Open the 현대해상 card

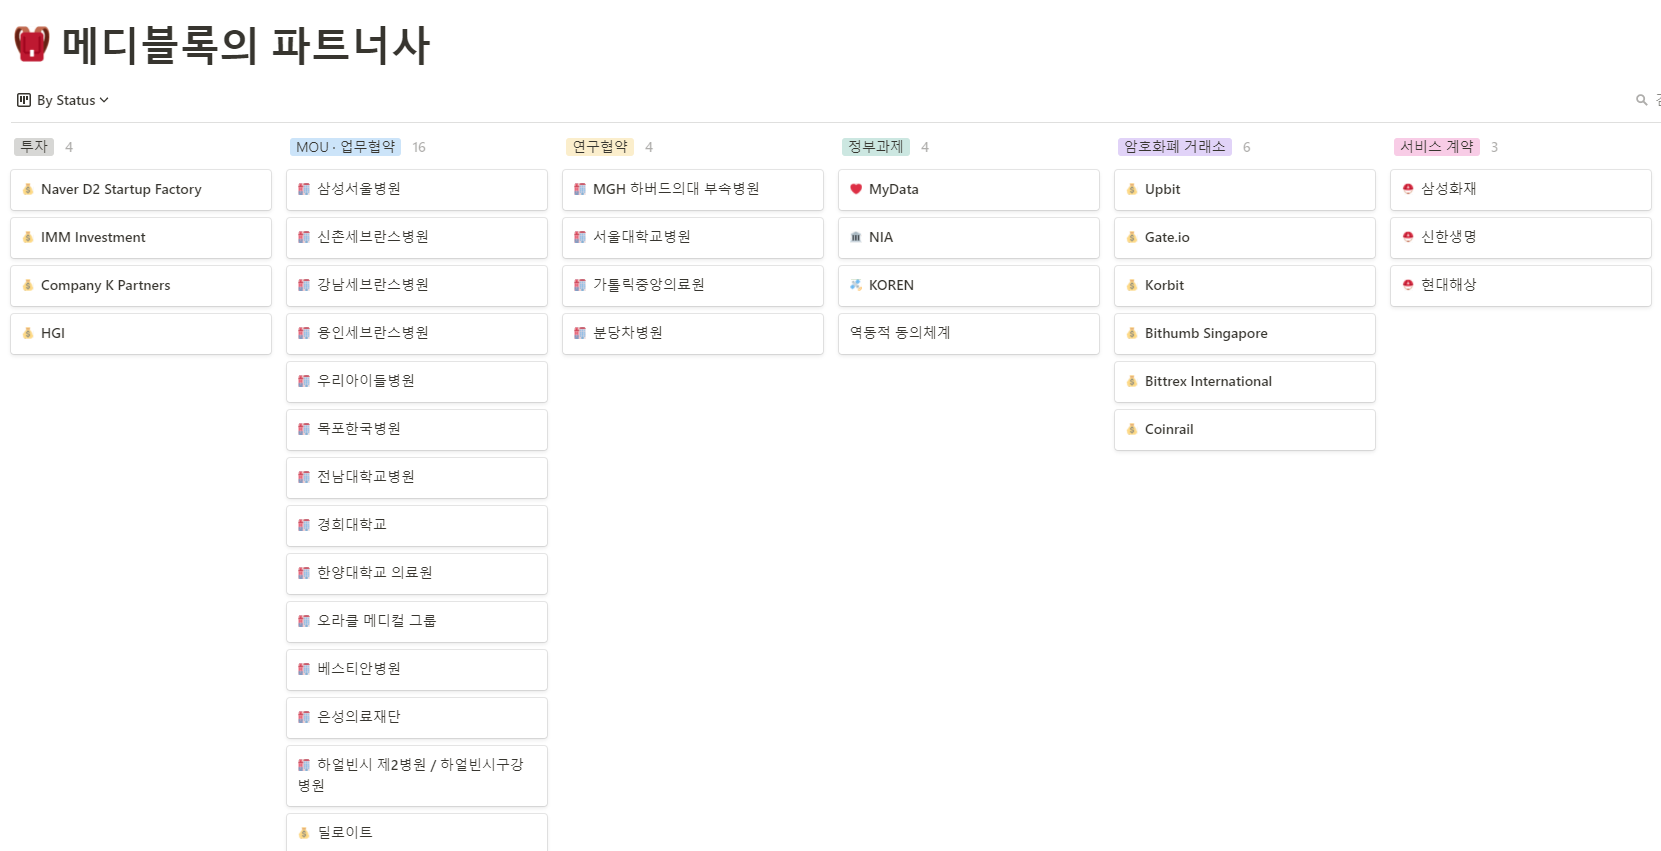click(x=1521, y=286)
